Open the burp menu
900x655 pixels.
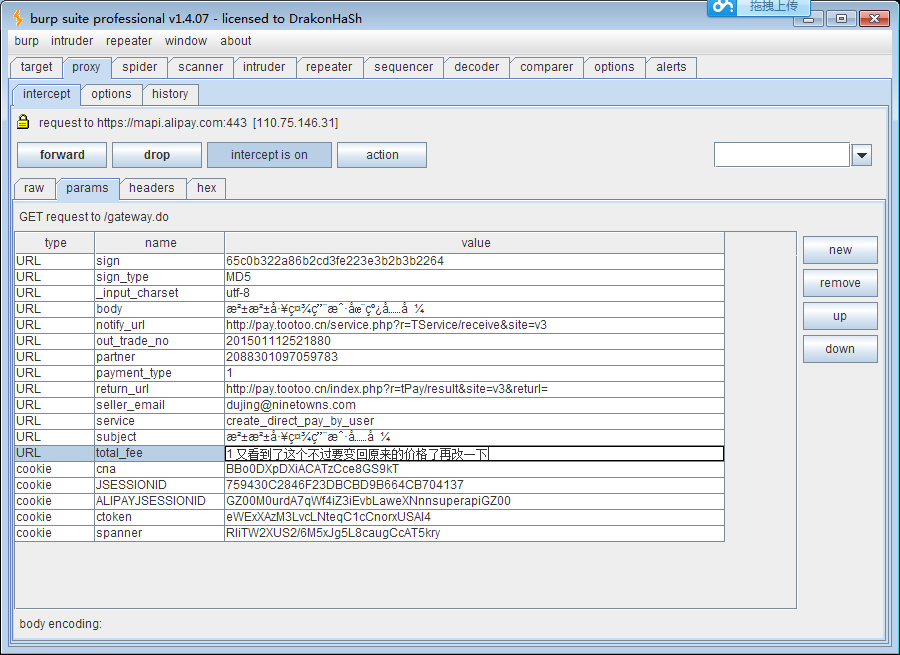(26, 41)
